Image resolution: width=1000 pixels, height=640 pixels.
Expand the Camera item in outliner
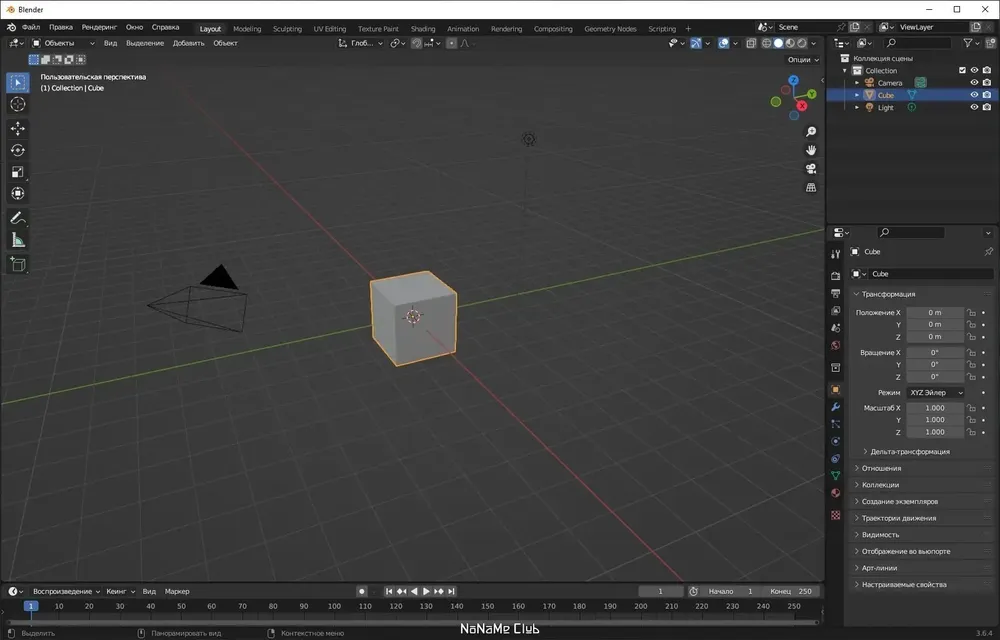pos(857,83)
